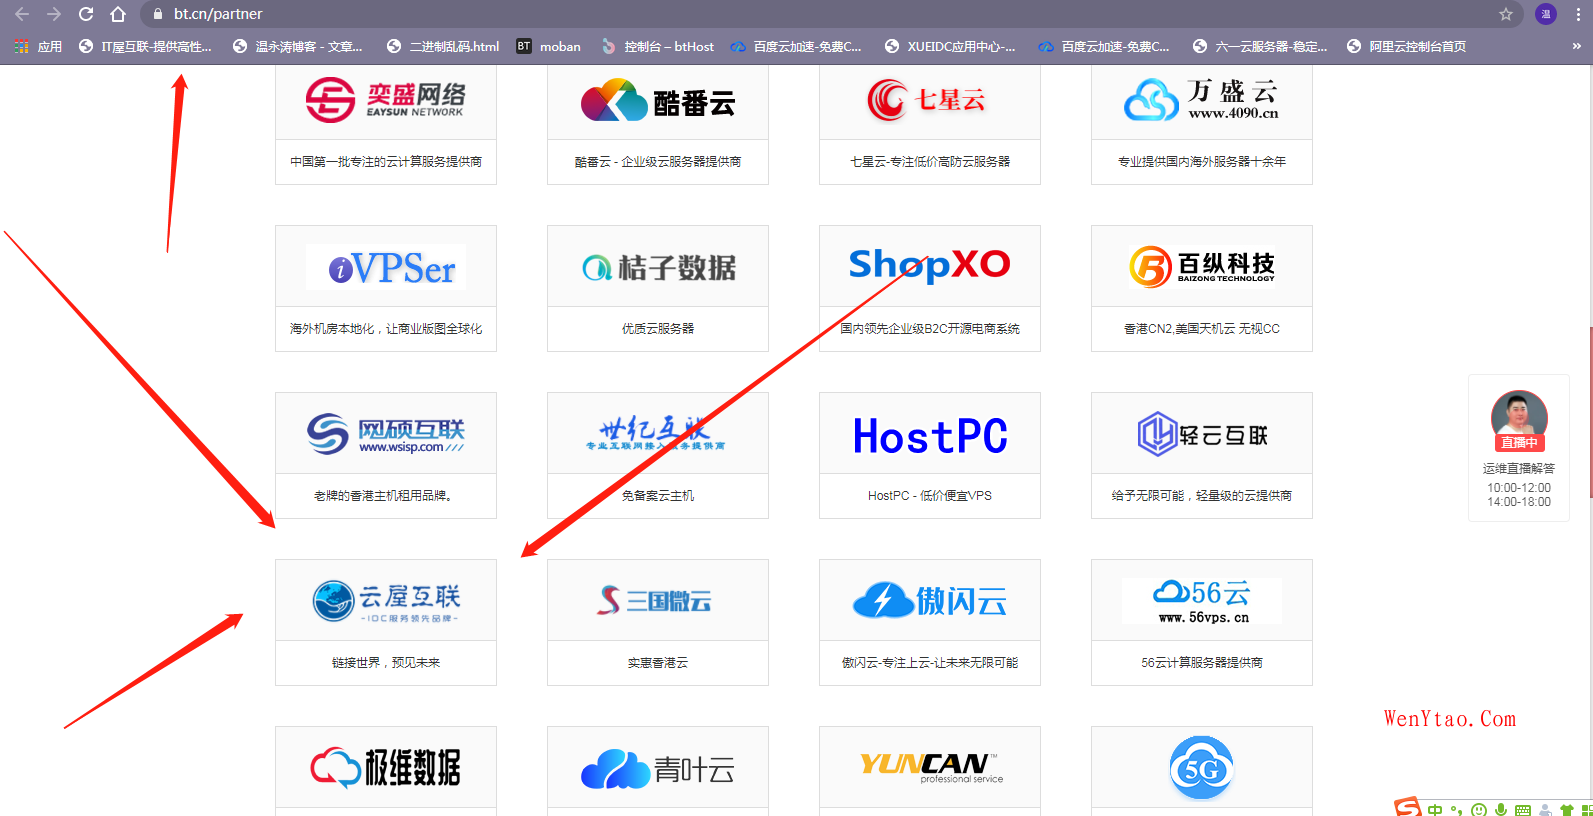The width and height of the screenshot is (1593, 816).
Task: Open the IT屋互联 bookmark
Action: click(x=145, y=46)
